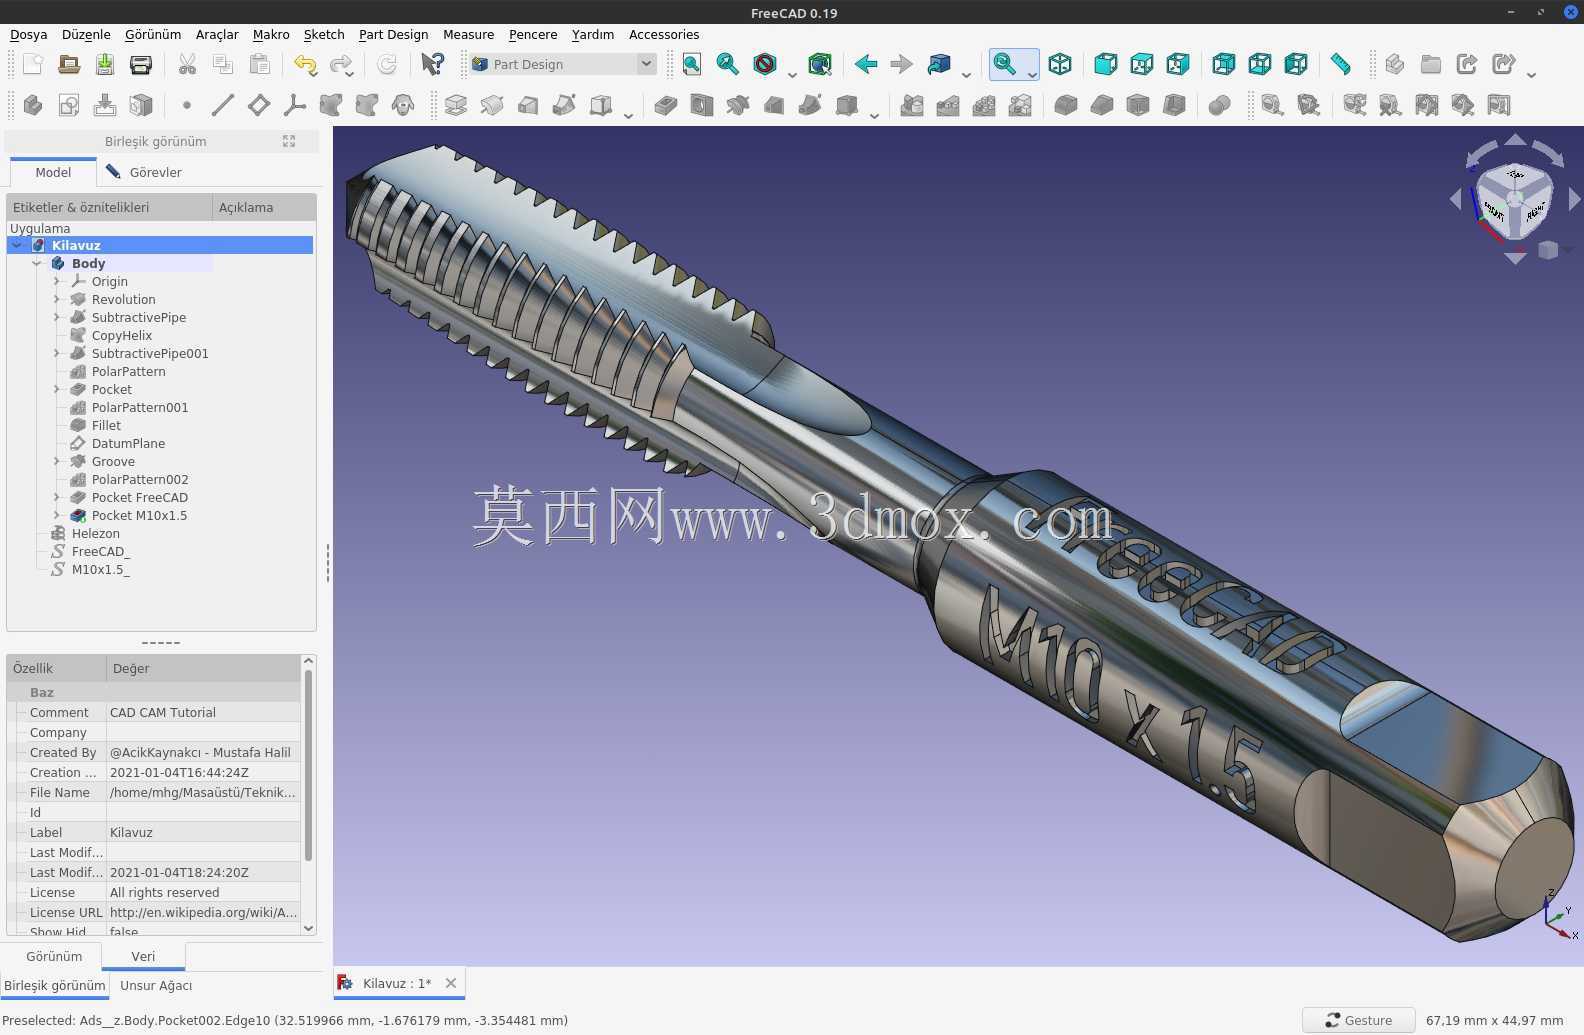
Task: Create a datum point
Action: [187, 105]
